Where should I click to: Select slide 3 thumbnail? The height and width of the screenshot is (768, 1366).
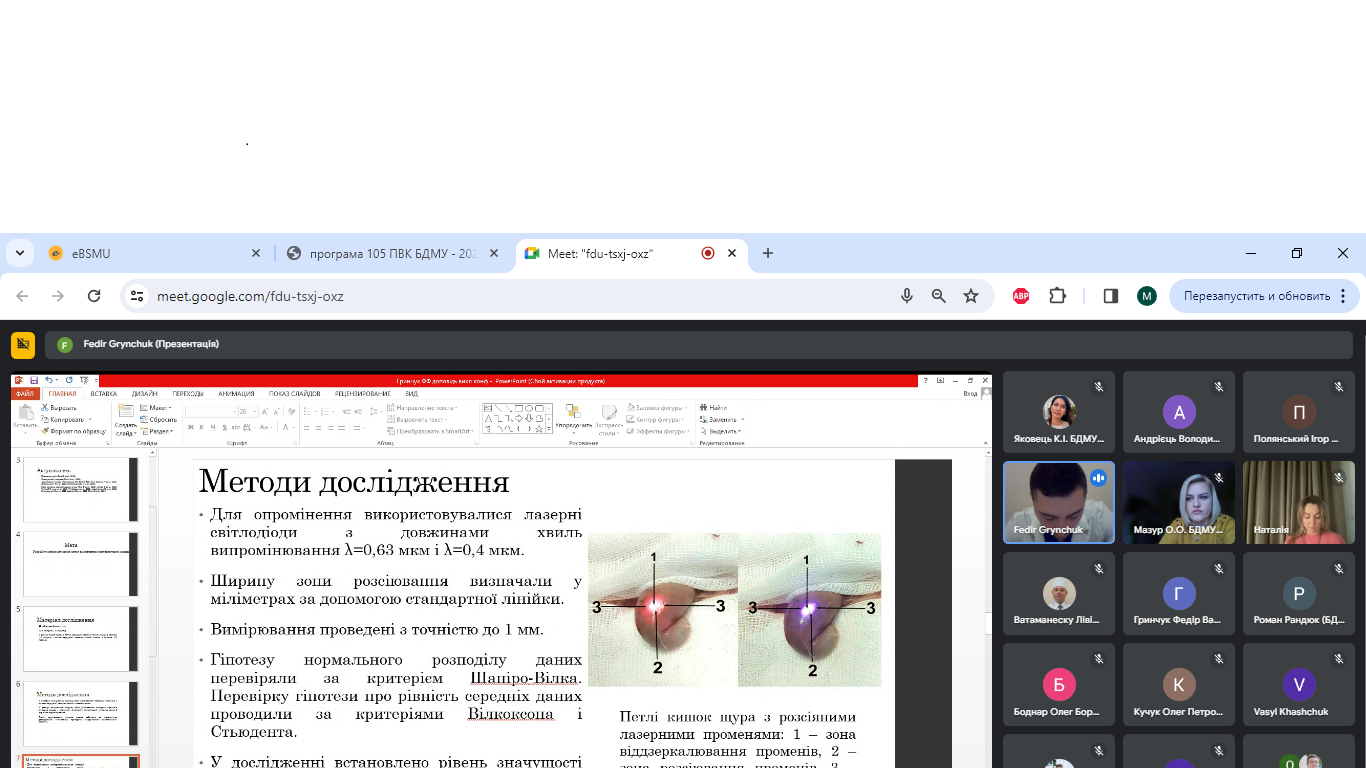[81, 489]
